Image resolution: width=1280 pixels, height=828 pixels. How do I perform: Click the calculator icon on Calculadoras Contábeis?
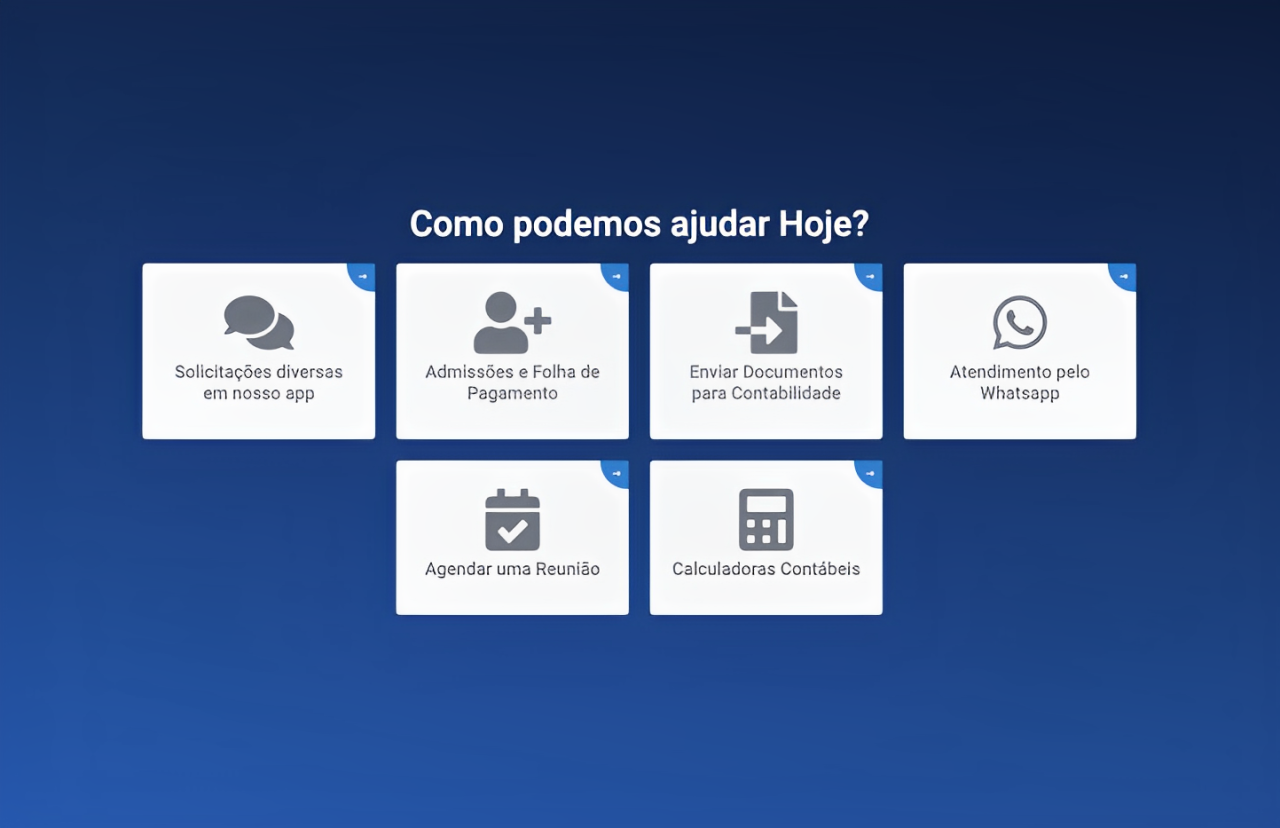tap(765, 518)
